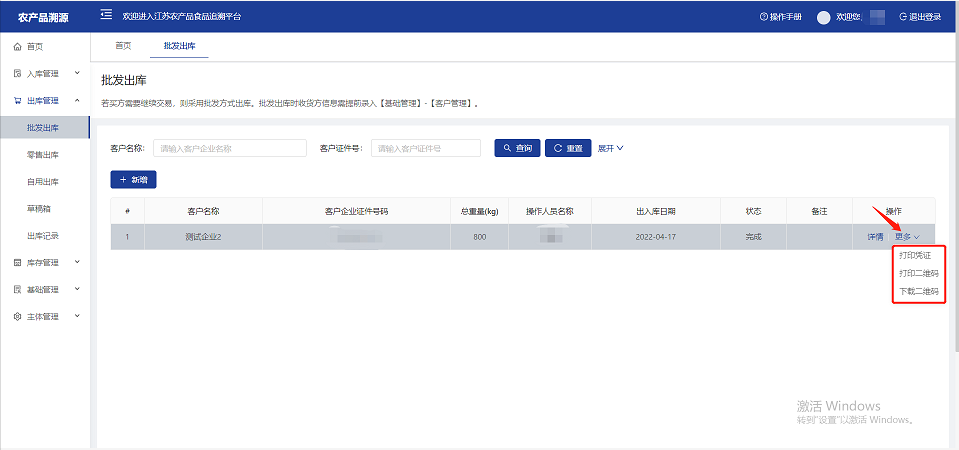Click the 库存管理 sidebar icon
The width and height of the screenshot is (959, 450).
pos(17,263)
